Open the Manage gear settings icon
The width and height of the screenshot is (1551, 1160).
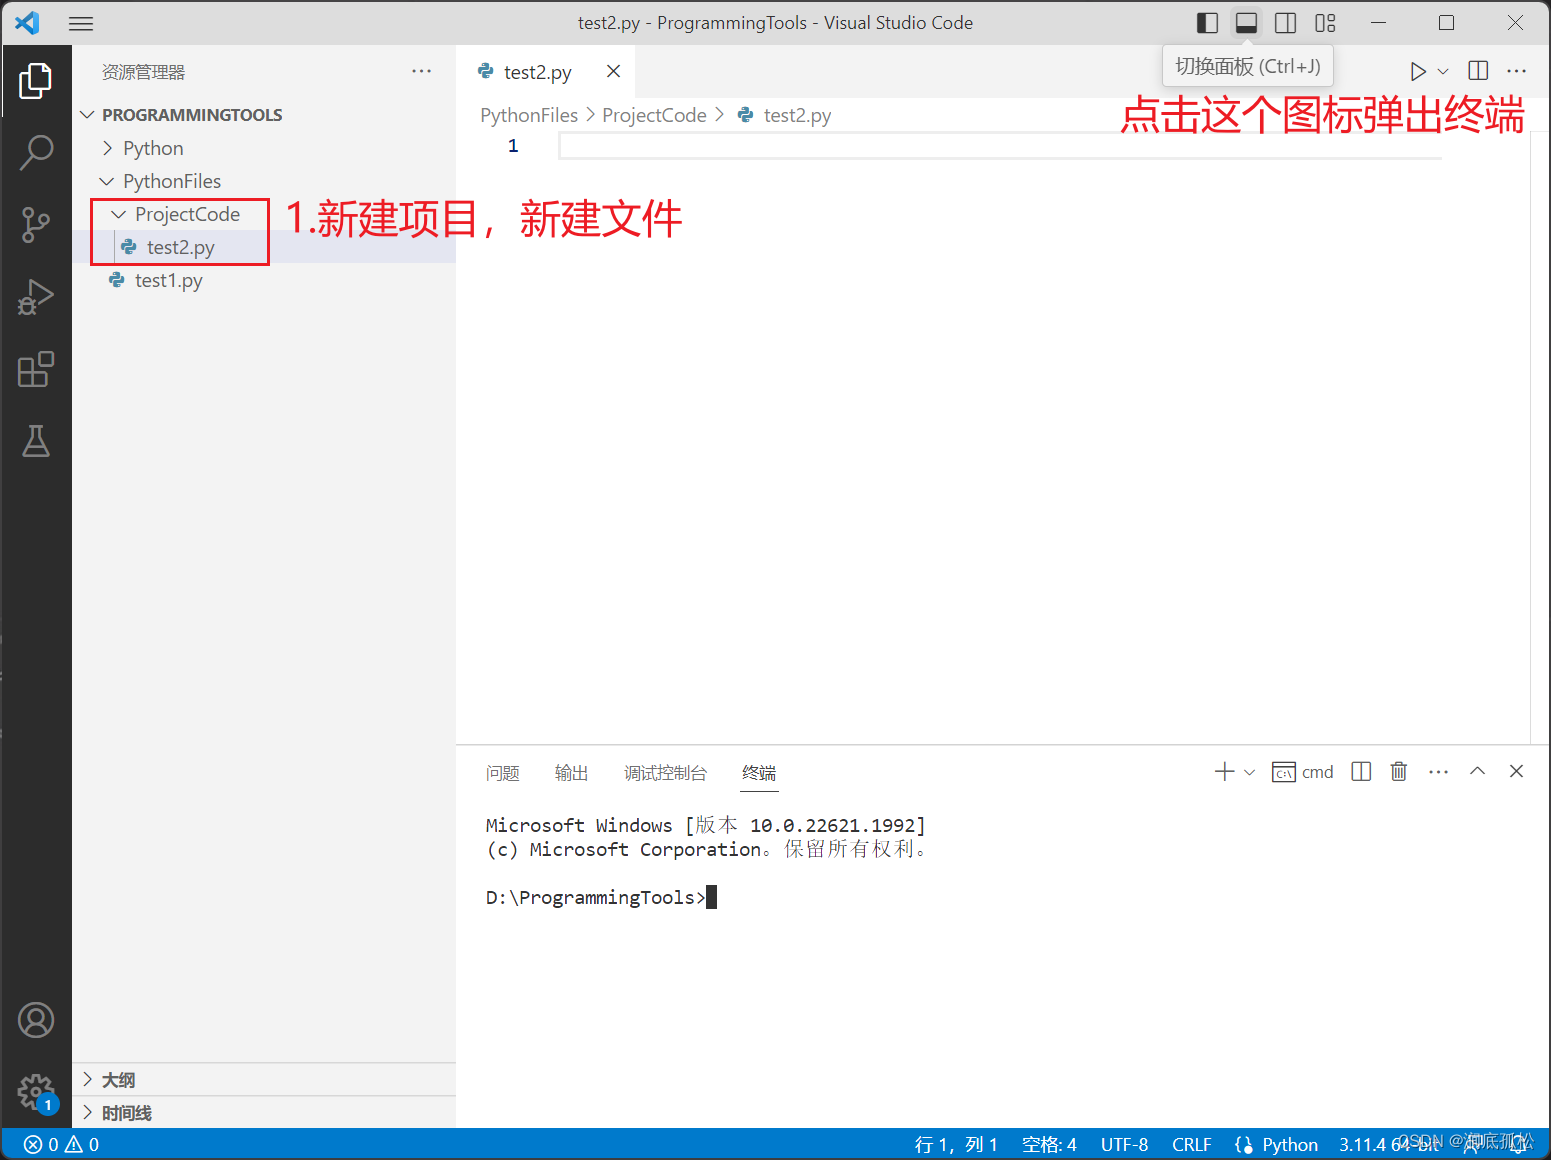36,1092
